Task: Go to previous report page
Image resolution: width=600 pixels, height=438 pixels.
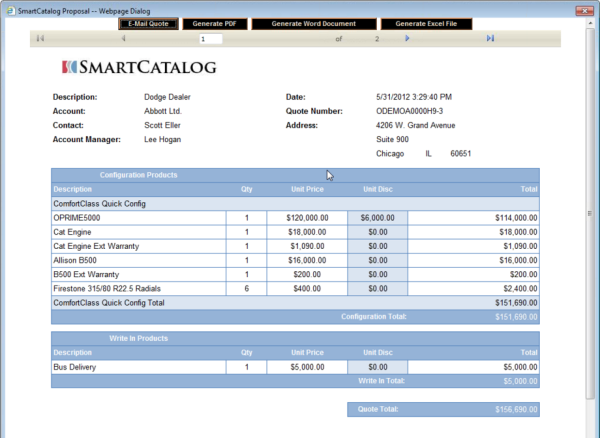Action: point(123,39)
